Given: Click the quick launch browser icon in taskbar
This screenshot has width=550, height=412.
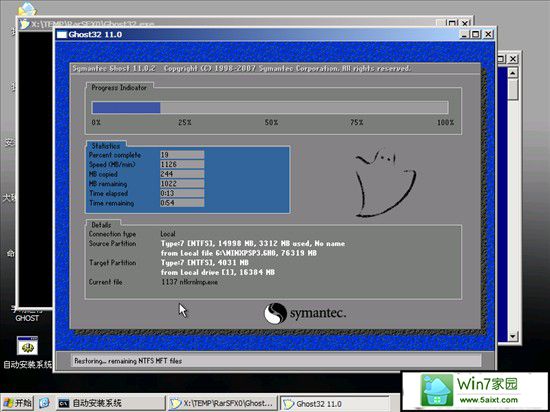Looking at the screenshot, I should click(44, 403).
